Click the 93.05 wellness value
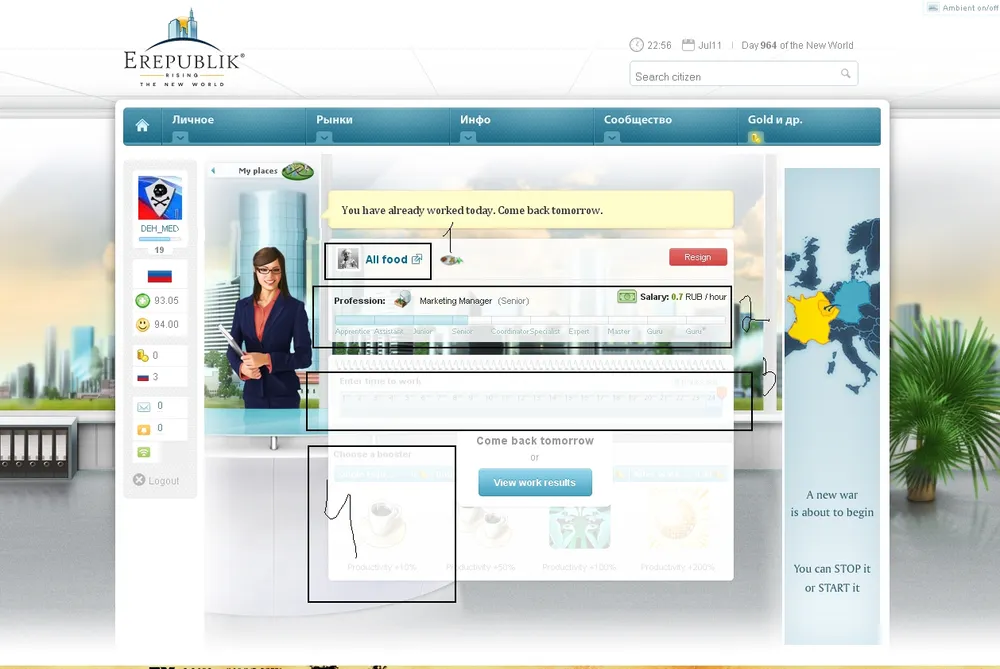Viewport: 1000px width, 669px height. (x=166, y=300)
